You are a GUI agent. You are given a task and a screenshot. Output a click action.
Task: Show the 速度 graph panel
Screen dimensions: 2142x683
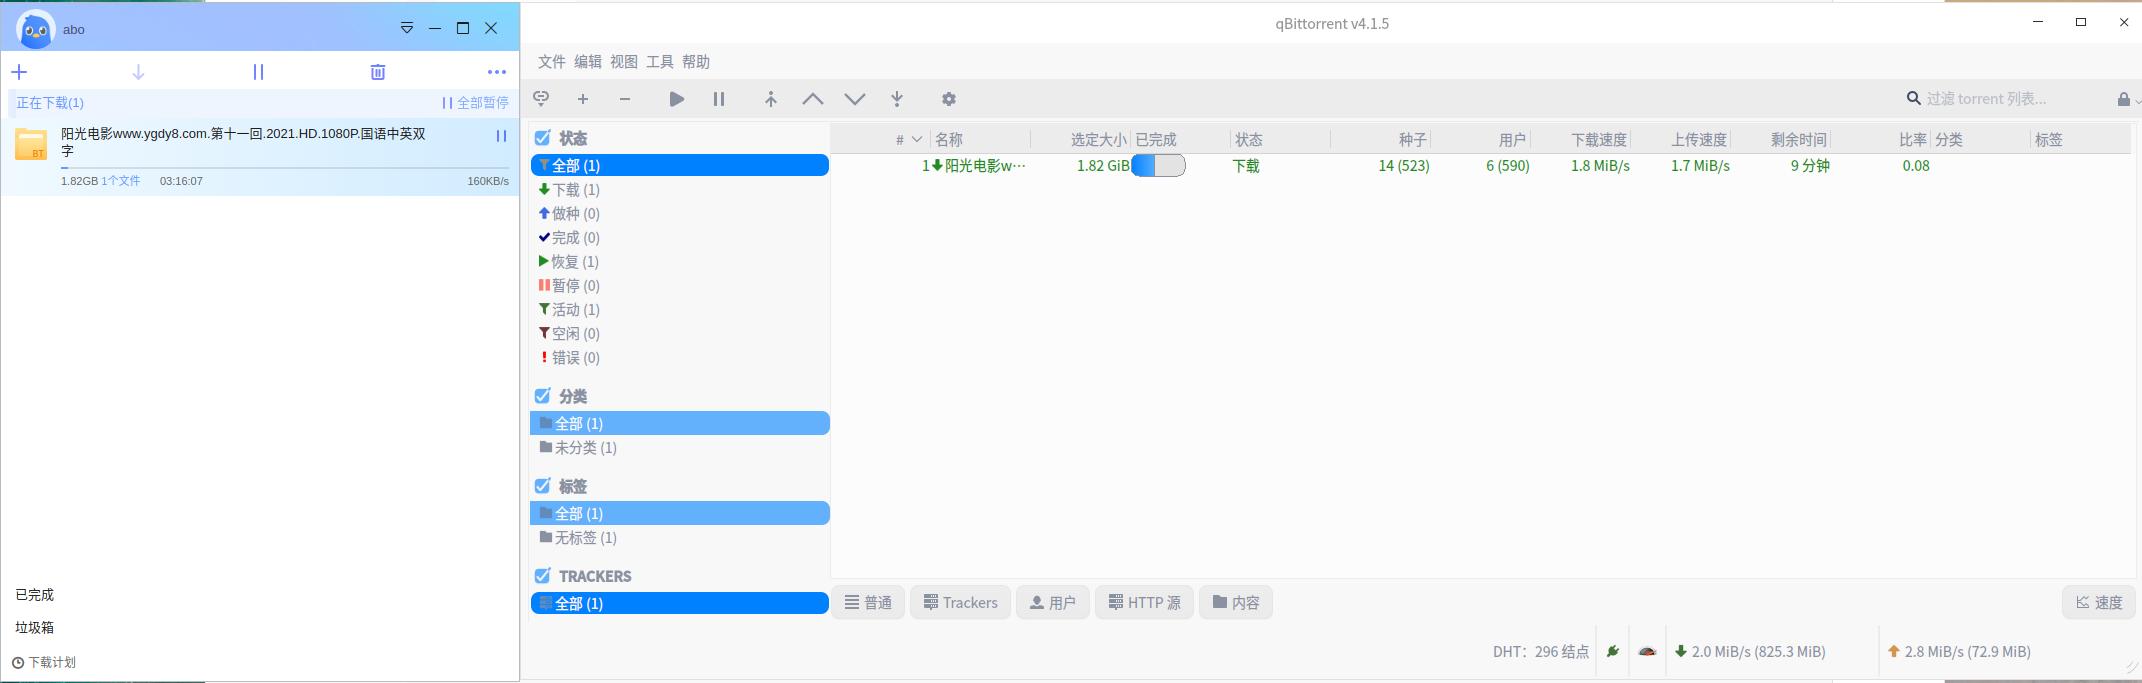2099,603
